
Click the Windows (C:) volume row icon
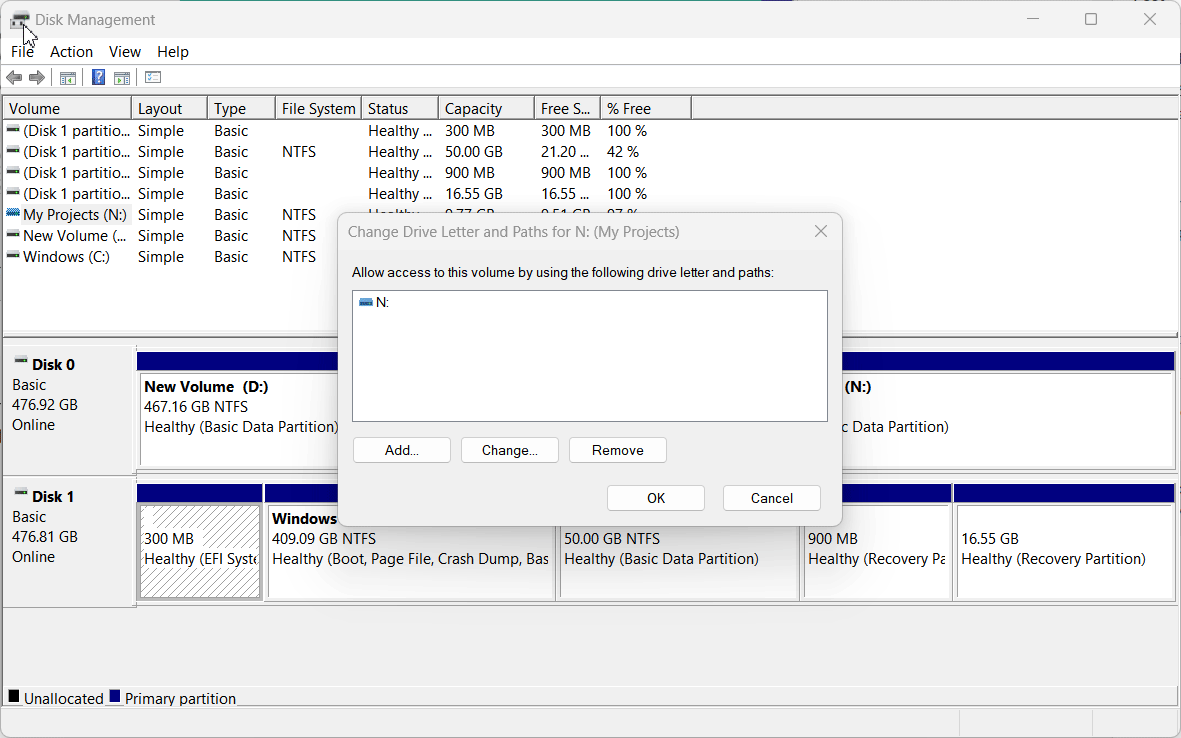click(13, 256)
